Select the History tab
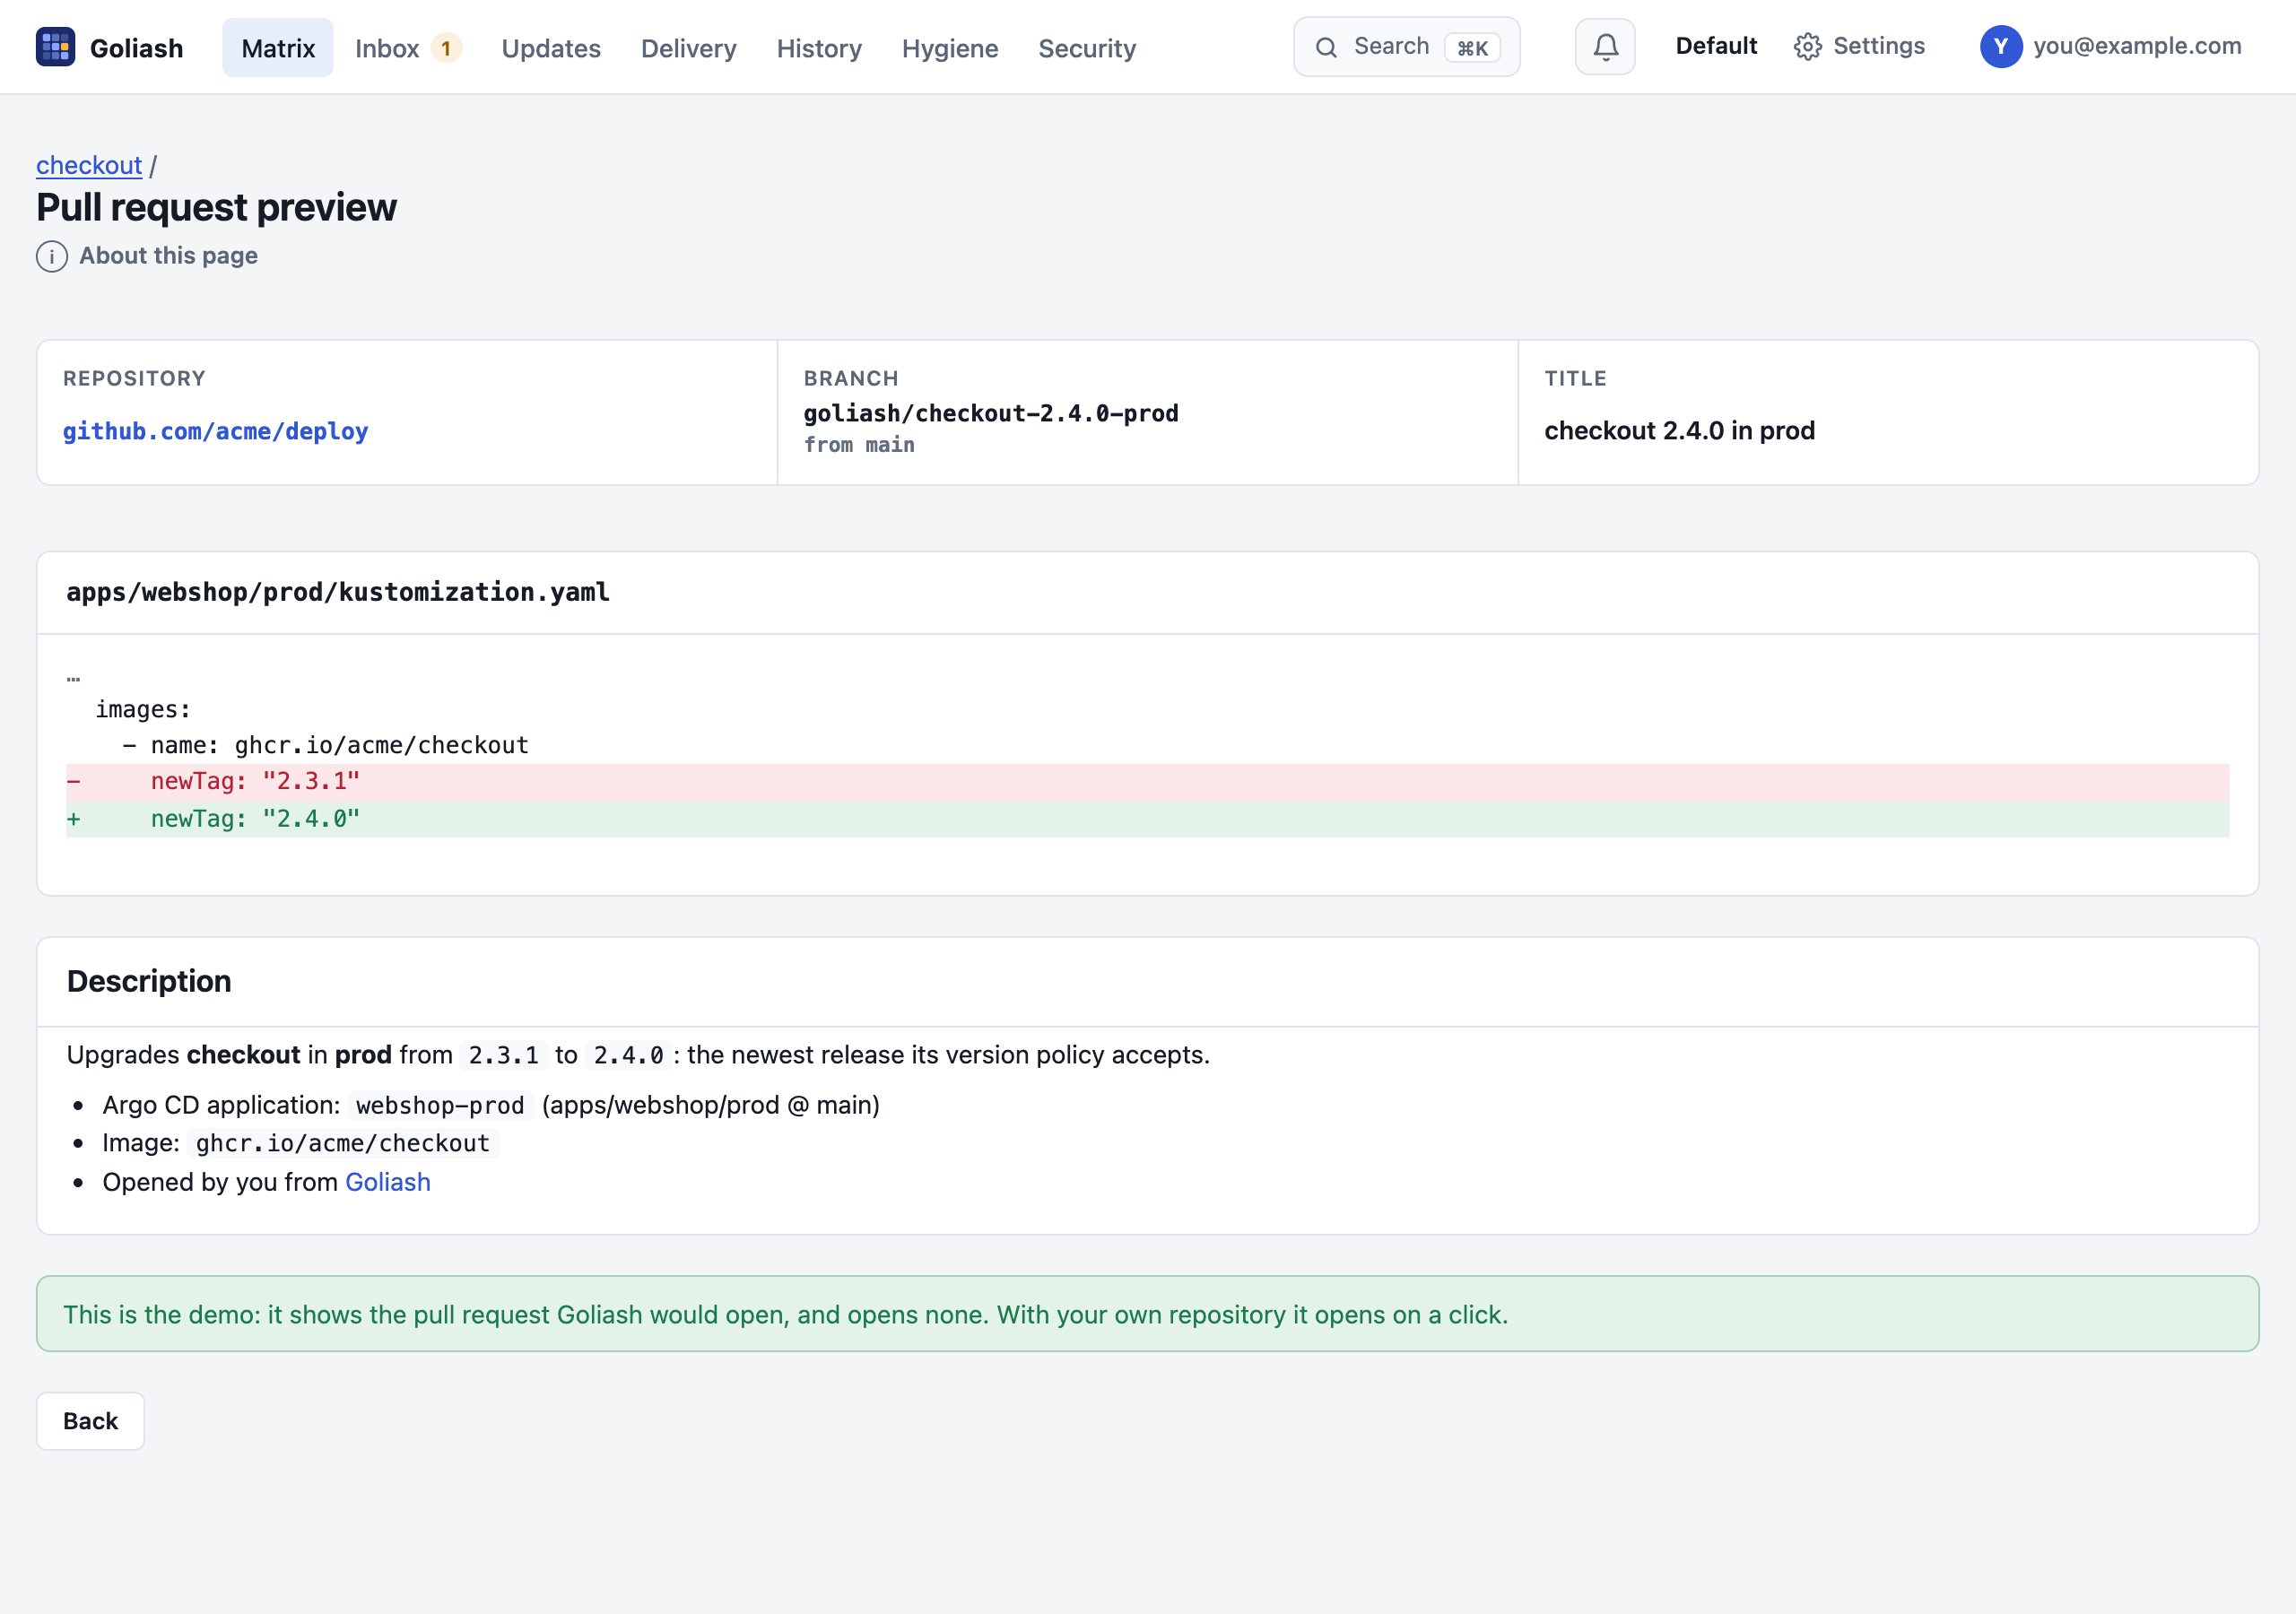This screenshot has height=1614, width=2296. point(819,48)
